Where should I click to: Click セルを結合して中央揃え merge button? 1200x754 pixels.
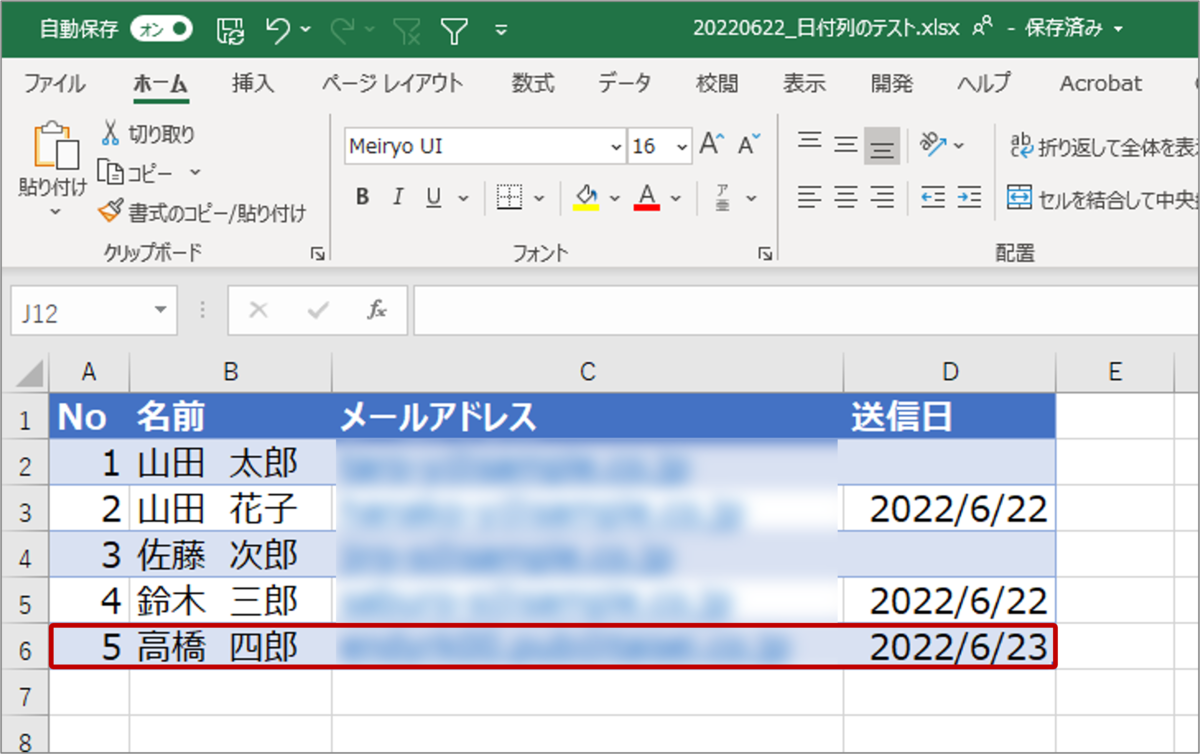(x=1103, y=197)
